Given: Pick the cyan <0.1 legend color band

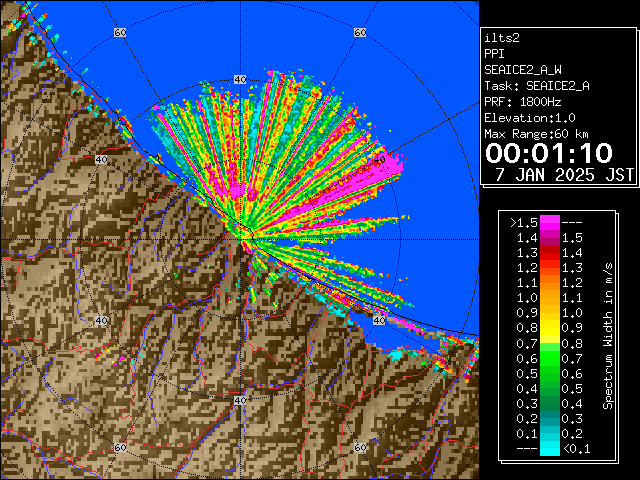Looking at the screenshot, I should pyautogui.click(x=550, y=448).
